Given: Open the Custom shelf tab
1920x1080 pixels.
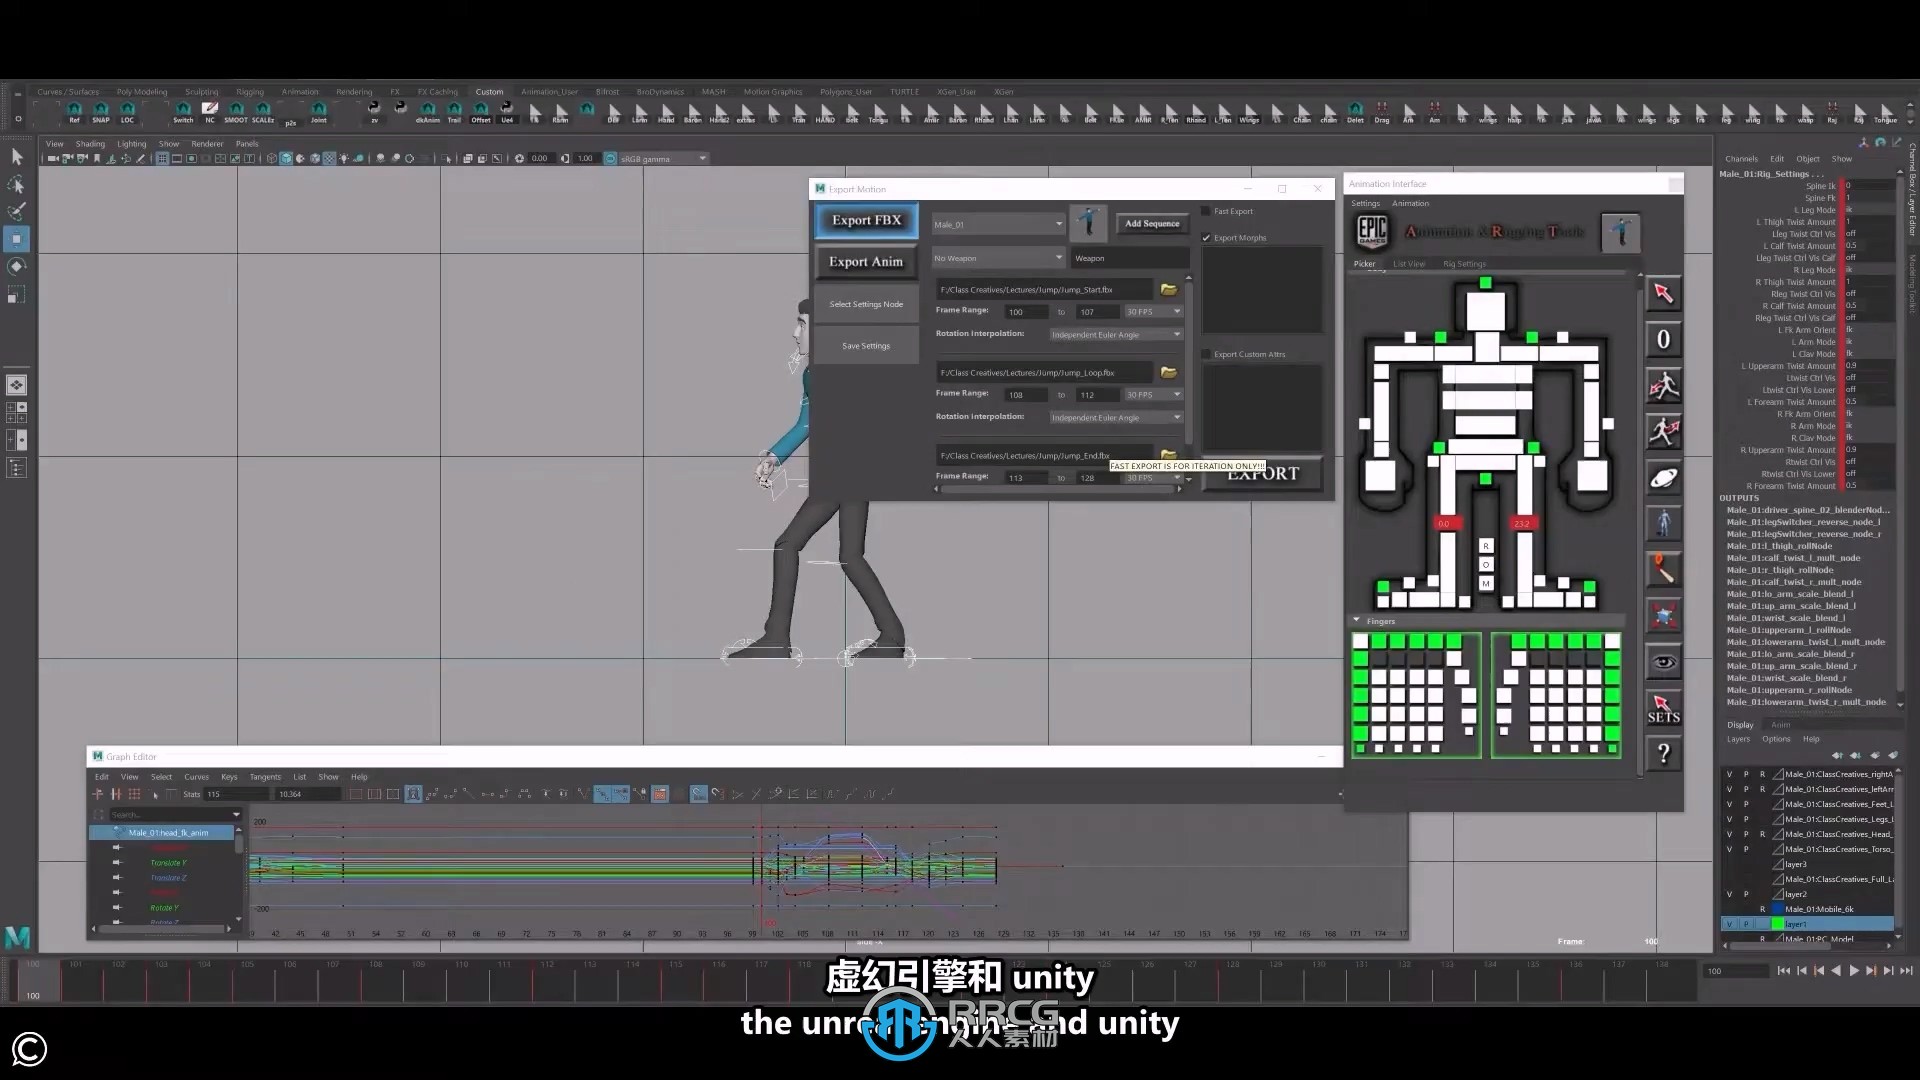Looking at the screenshot, I should 489,91.
